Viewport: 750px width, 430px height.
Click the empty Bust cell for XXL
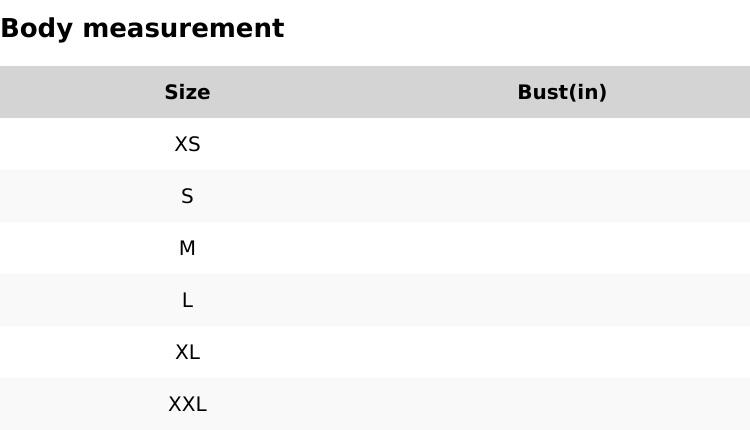(x=562, y=404)
